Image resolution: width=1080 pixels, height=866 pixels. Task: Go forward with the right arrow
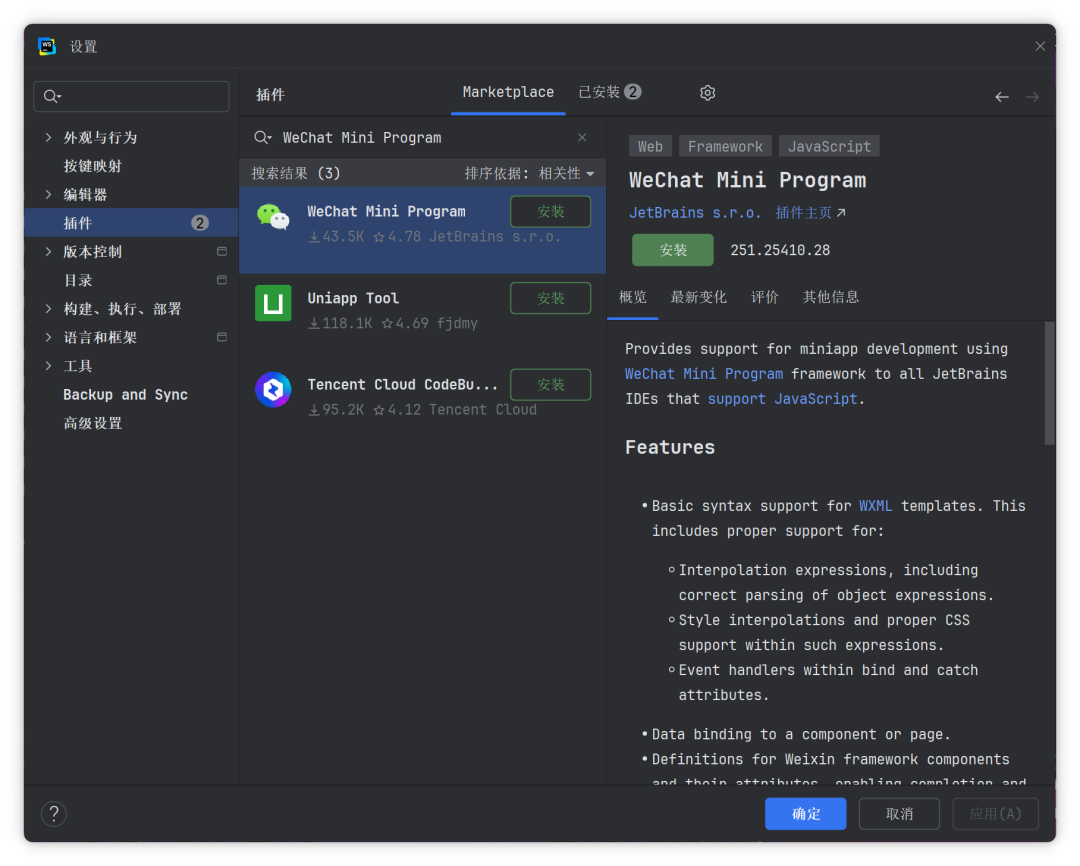(x=1032, y=97)
